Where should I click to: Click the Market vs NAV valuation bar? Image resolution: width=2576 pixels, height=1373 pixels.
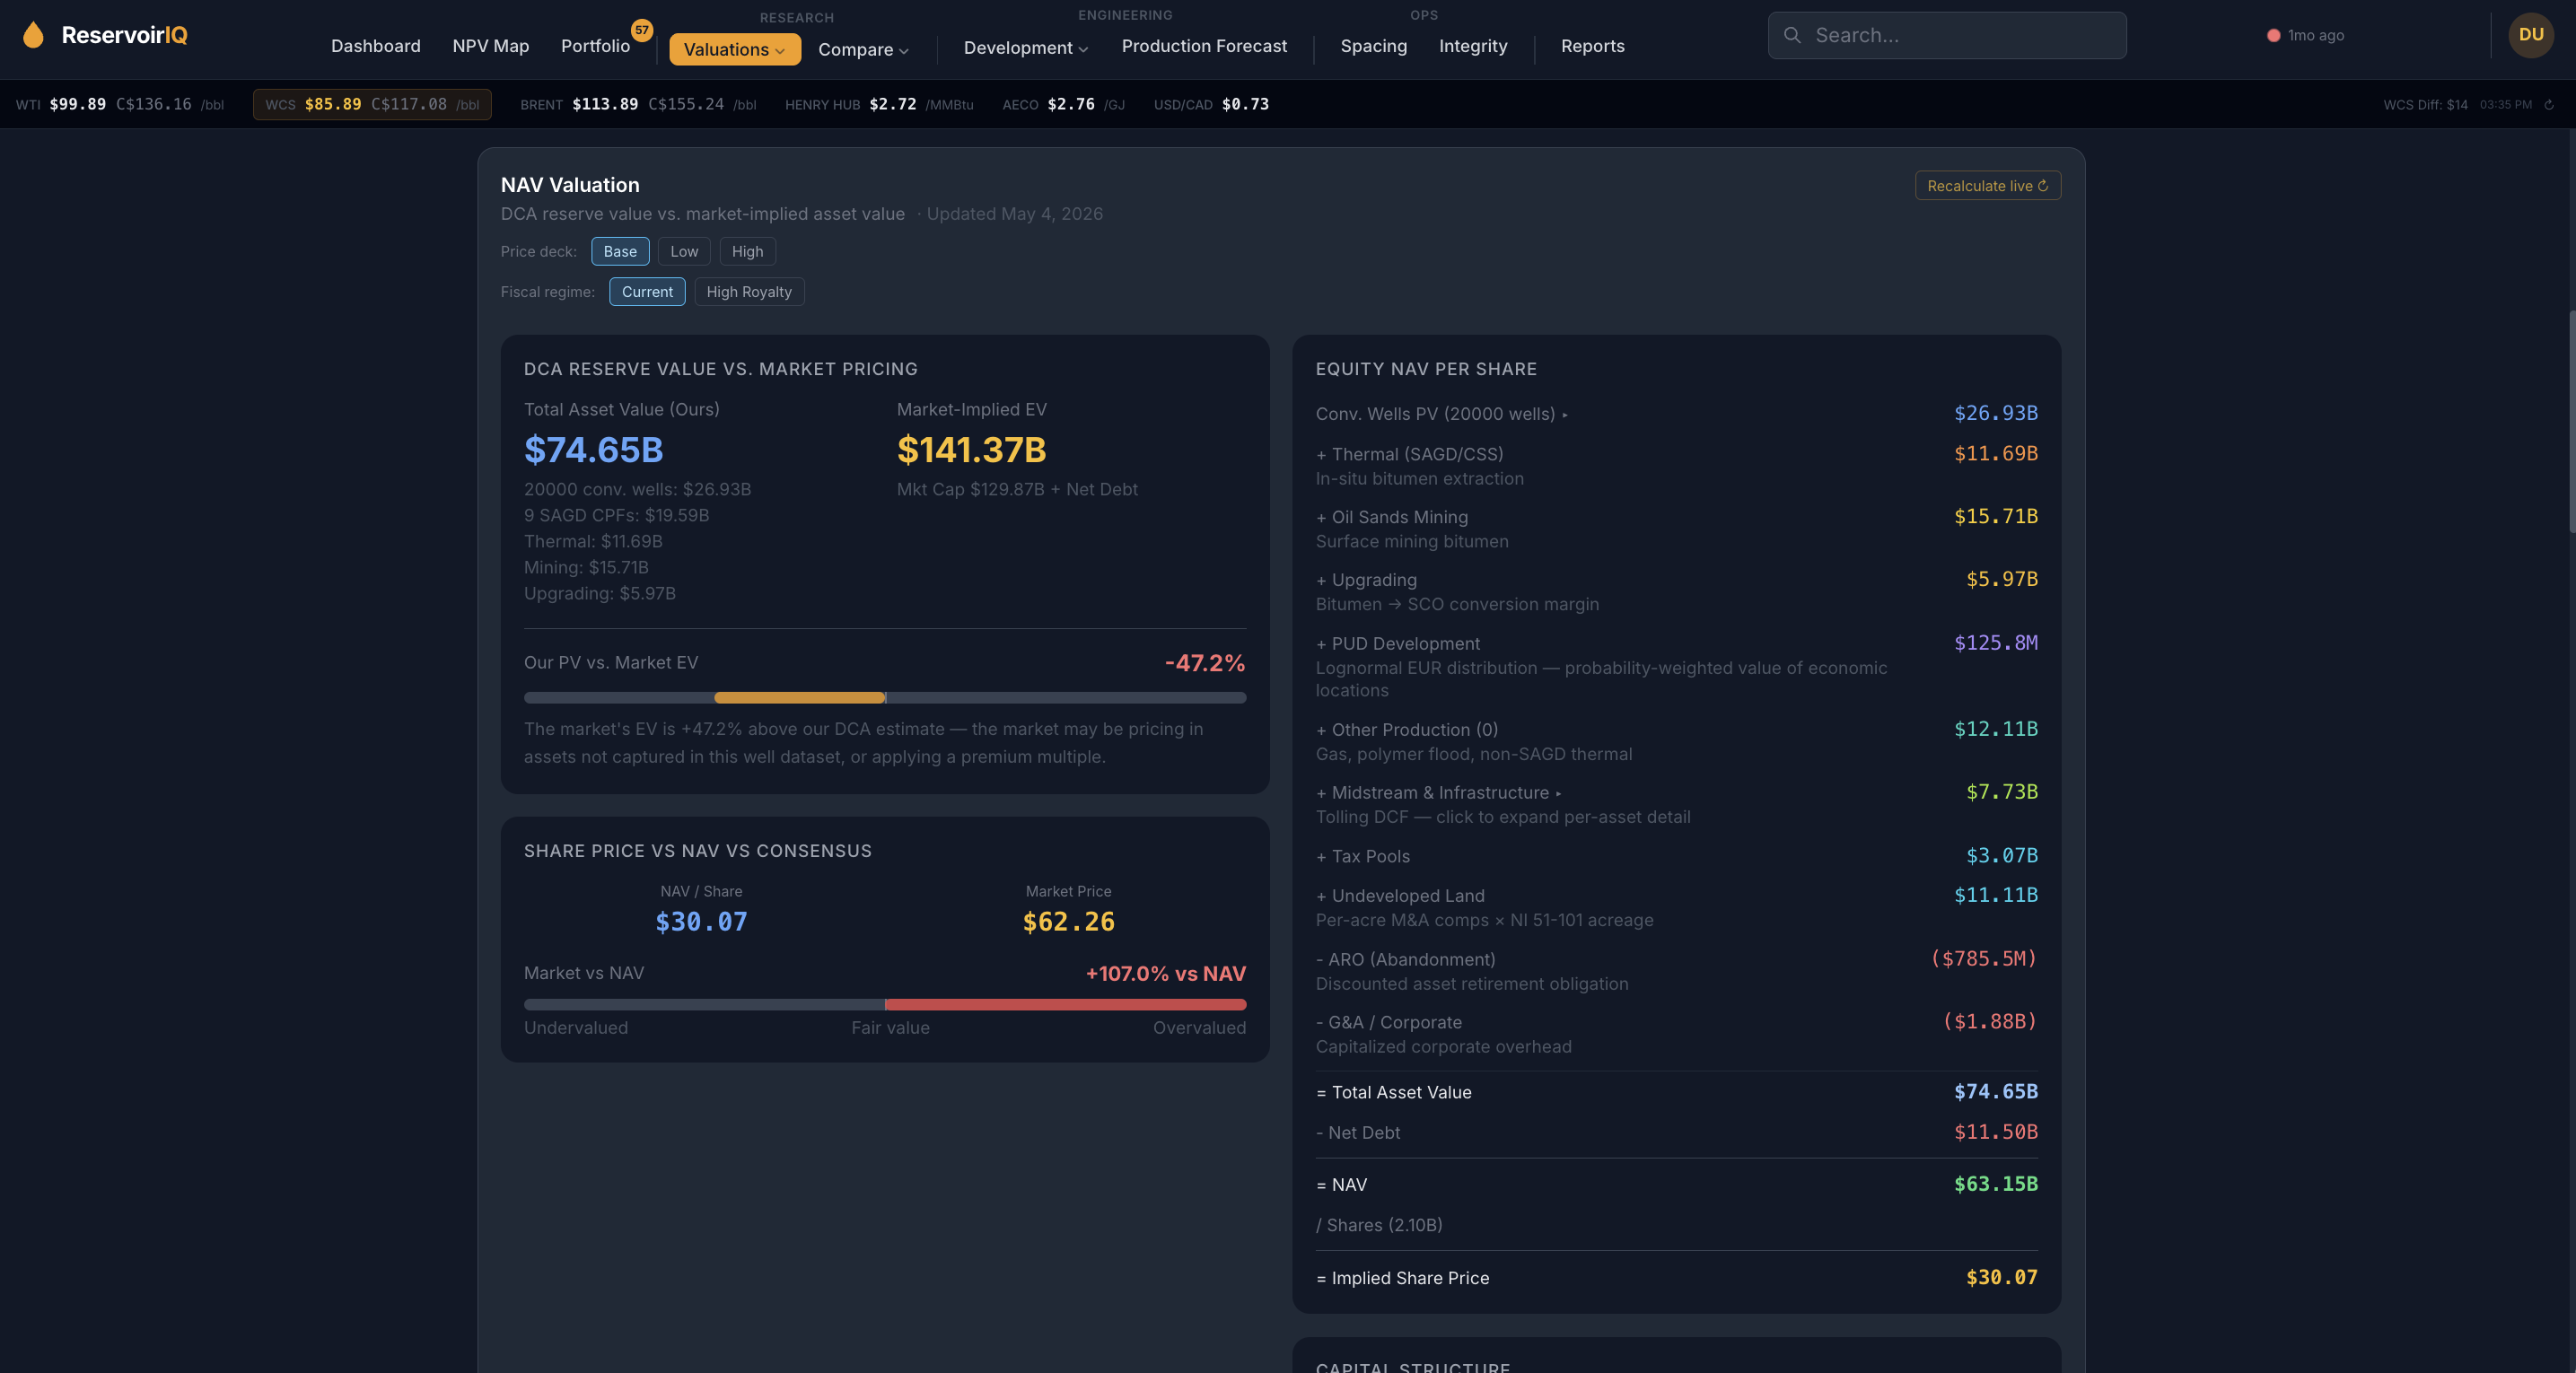point(885,1004)
